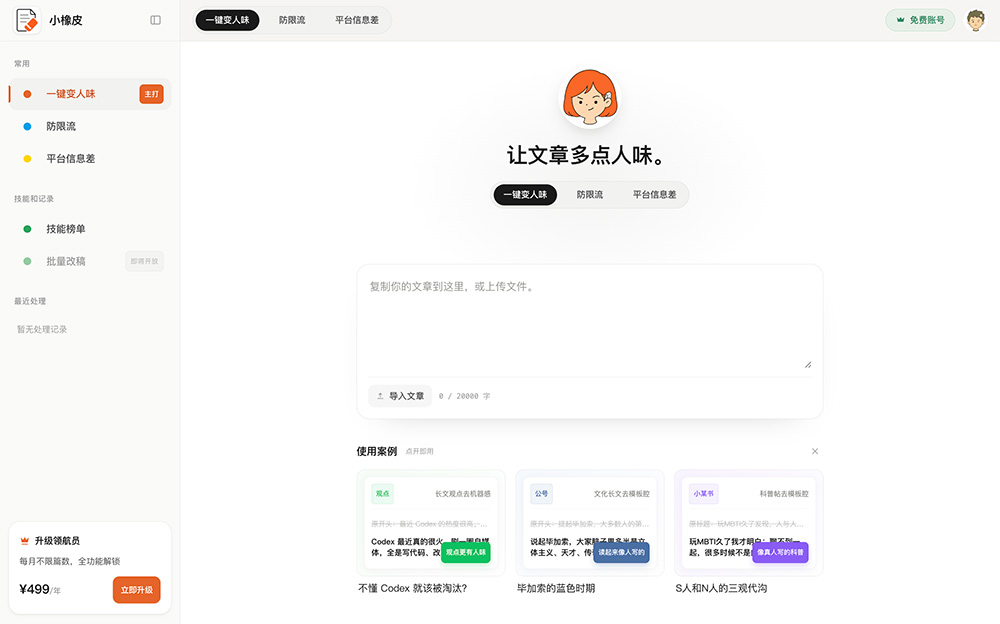Click the 升级领航员 title
The image size is (1000, 624).
point(57,541)
